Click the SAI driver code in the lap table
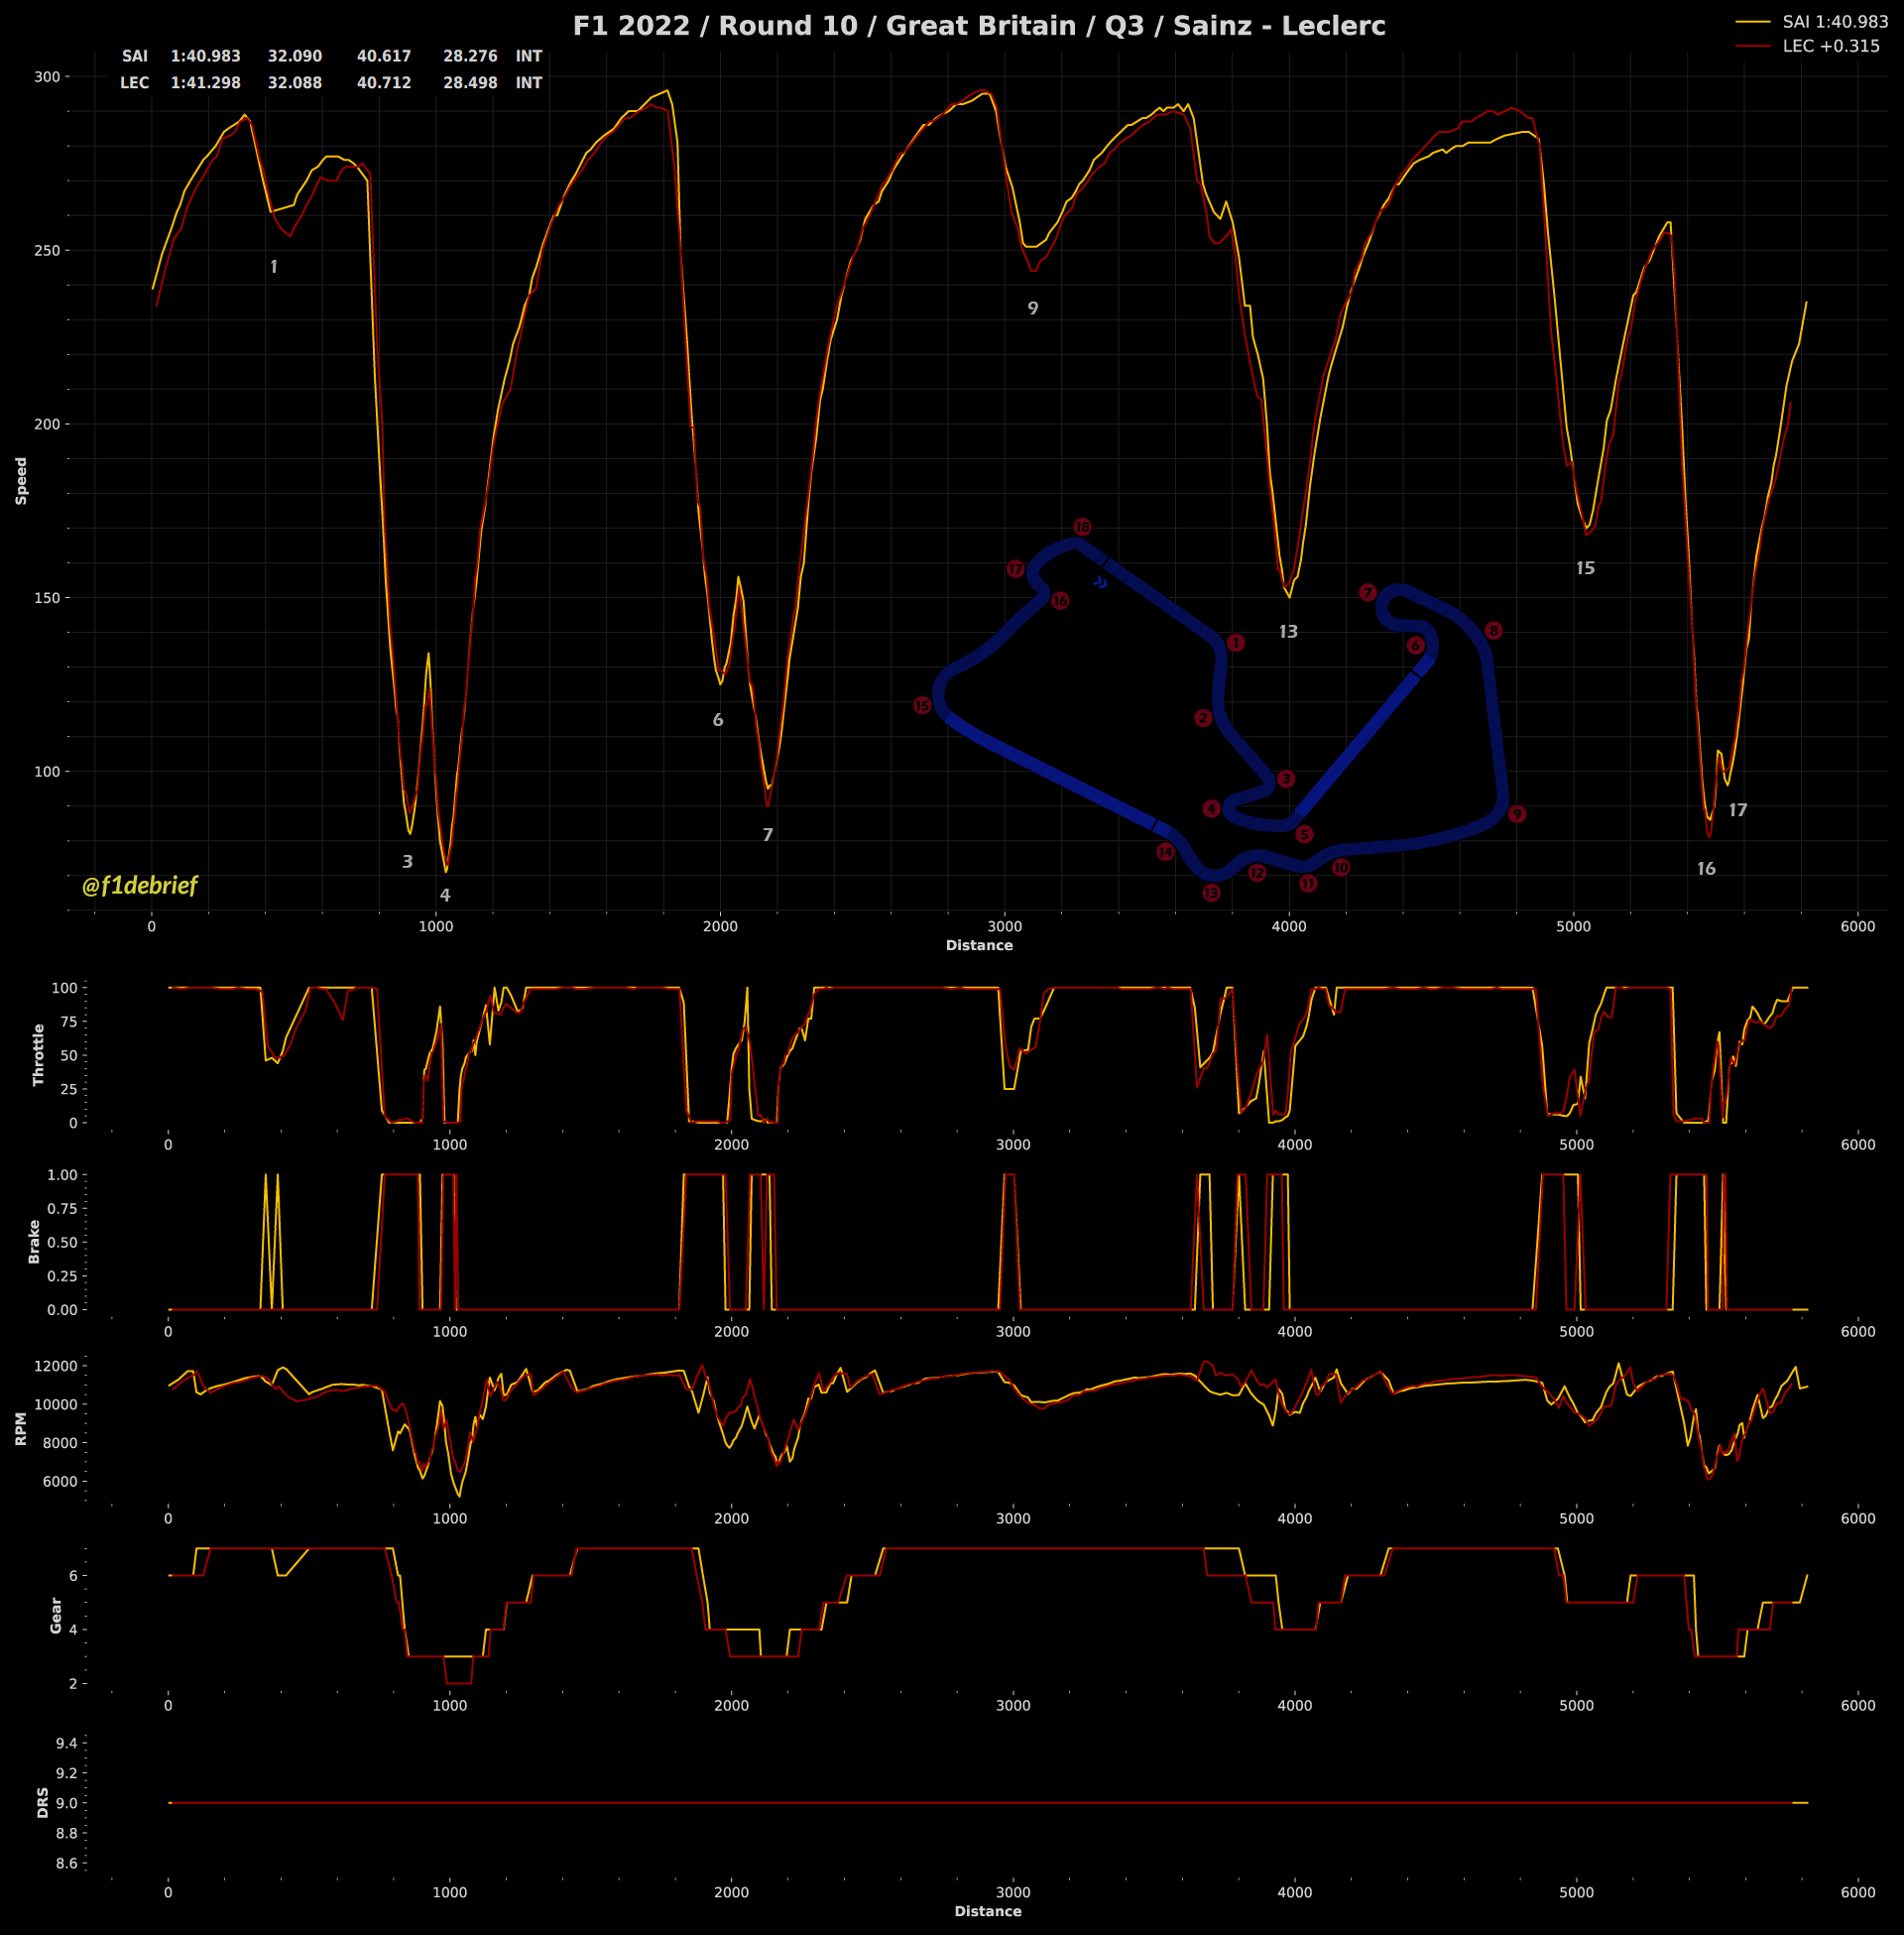Screen dimensions: 1904x1935 tap(135, 56)
